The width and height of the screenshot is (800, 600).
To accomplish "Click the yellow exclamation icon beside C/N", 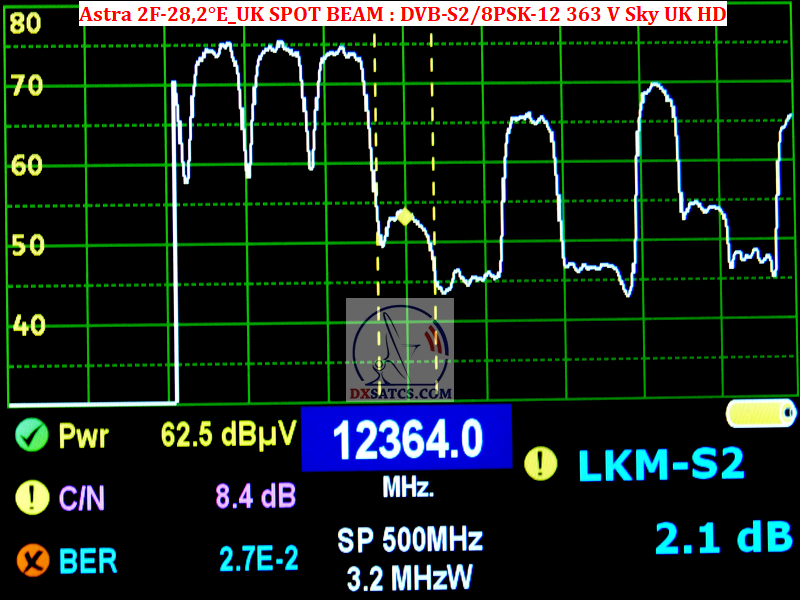I will click(33, 497).
